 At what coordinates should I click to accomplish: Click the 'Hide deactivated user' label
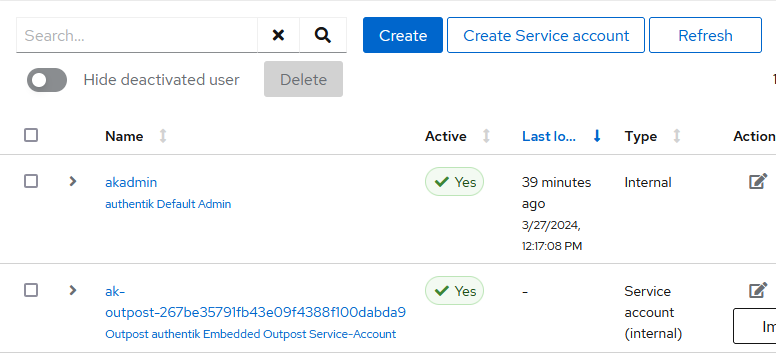point(161,80)
